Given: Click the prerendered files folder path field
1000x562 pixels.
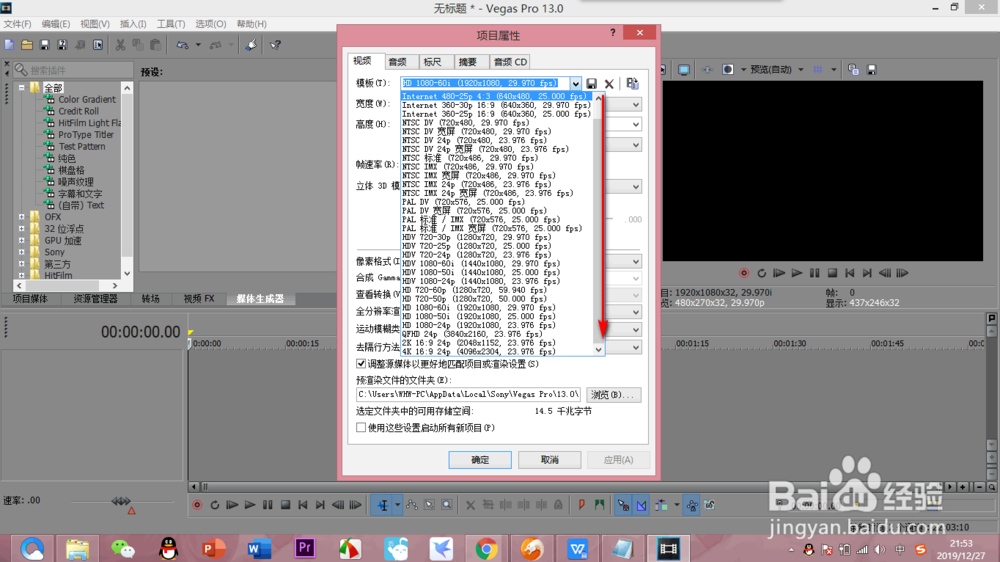Looking at the screenshot, I should point(469,394).
